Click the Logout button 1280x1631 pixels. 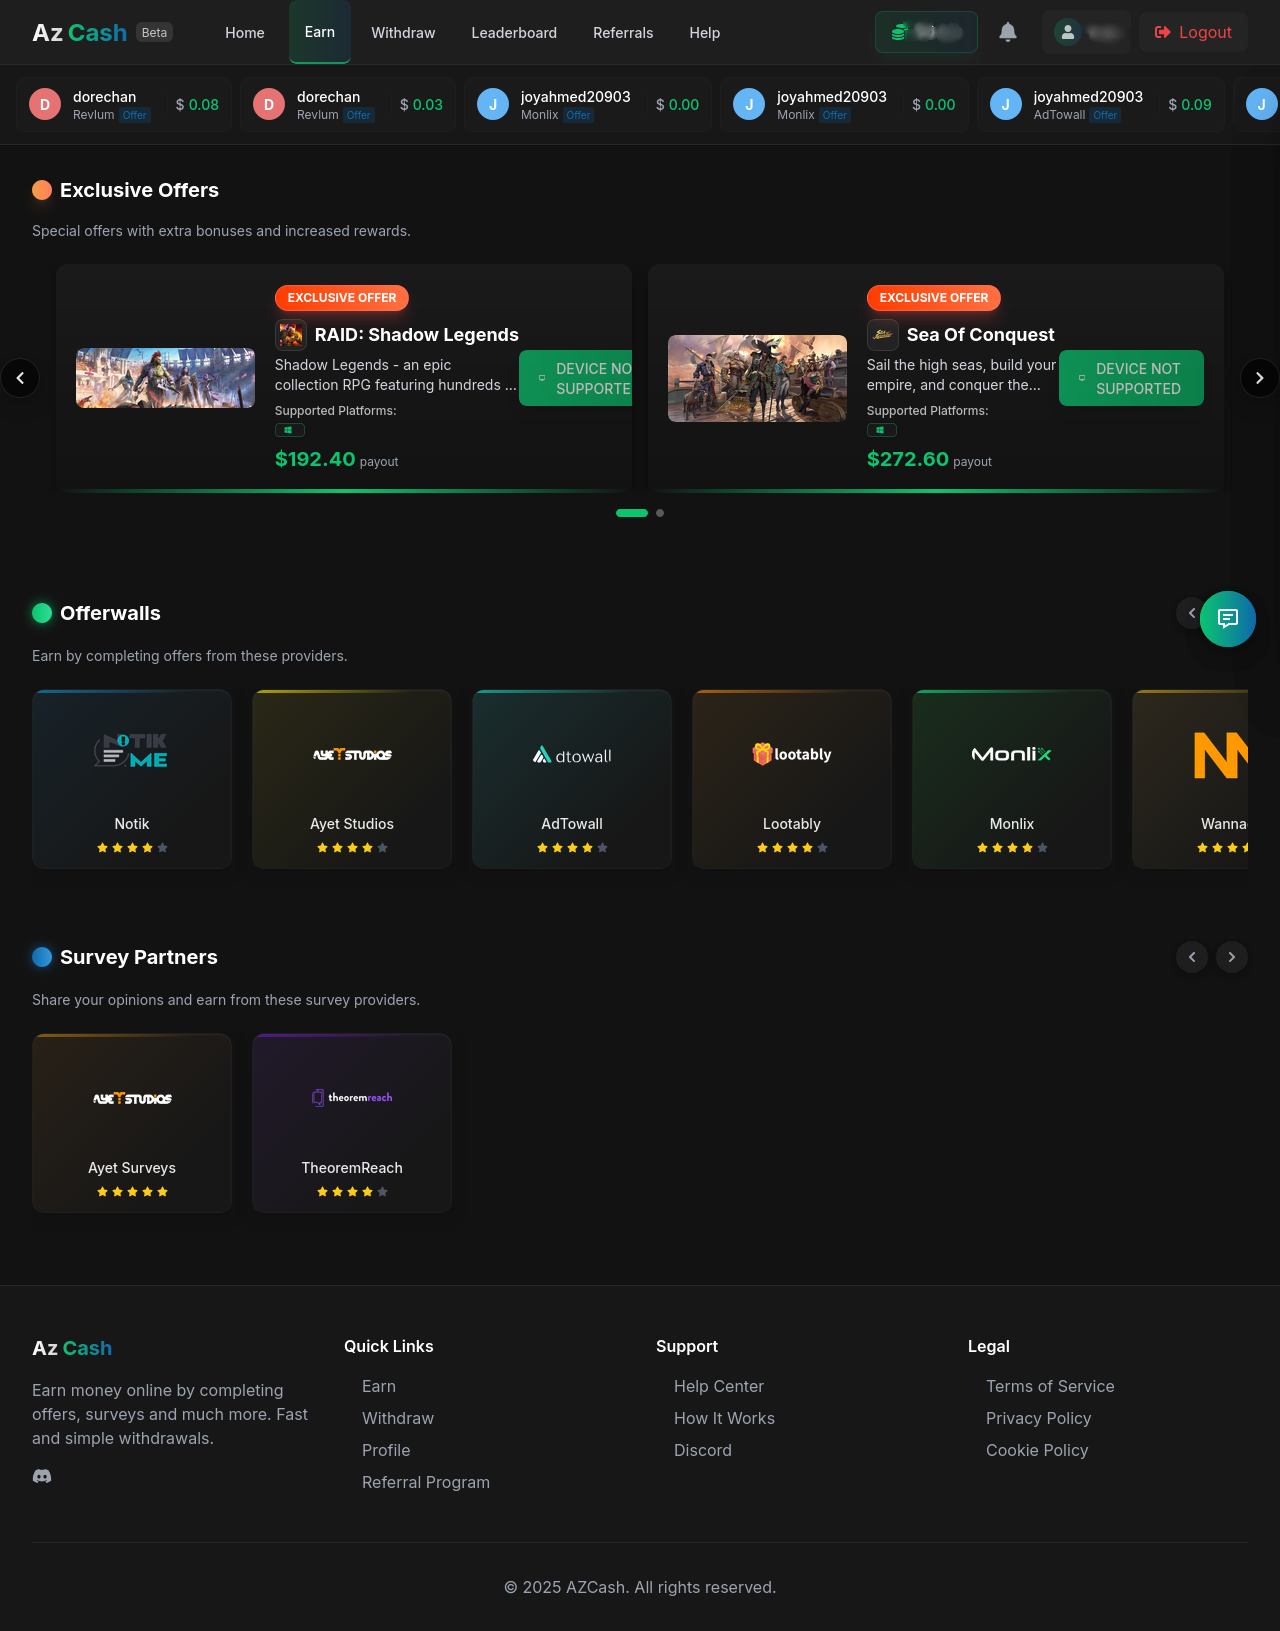(x=1193, y=32)
